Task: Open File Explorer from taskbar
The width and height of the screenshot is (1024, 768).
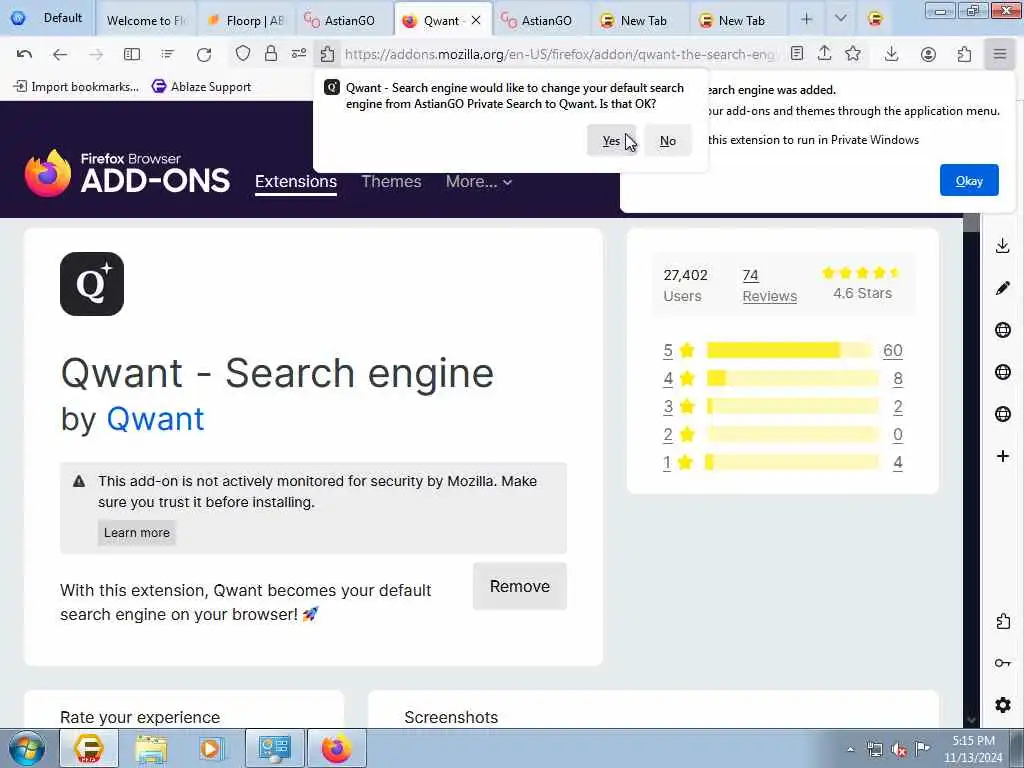Action: 152,748
